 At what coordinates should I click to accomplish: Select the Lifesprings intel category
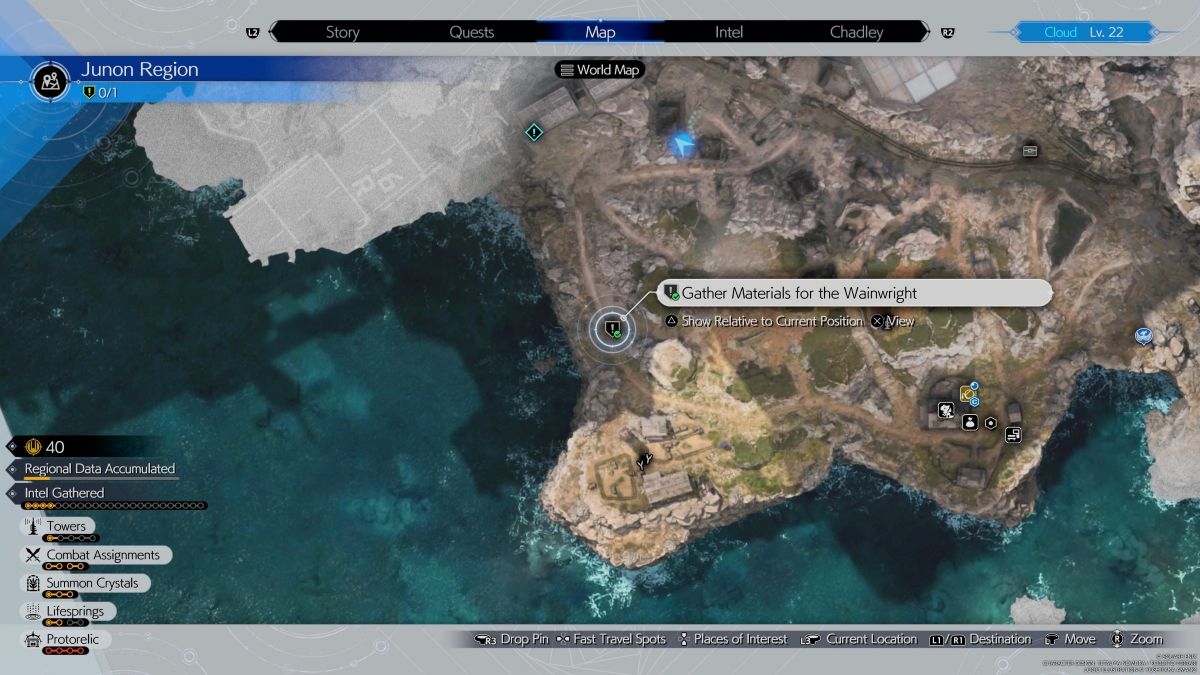(x=68, y=611)
